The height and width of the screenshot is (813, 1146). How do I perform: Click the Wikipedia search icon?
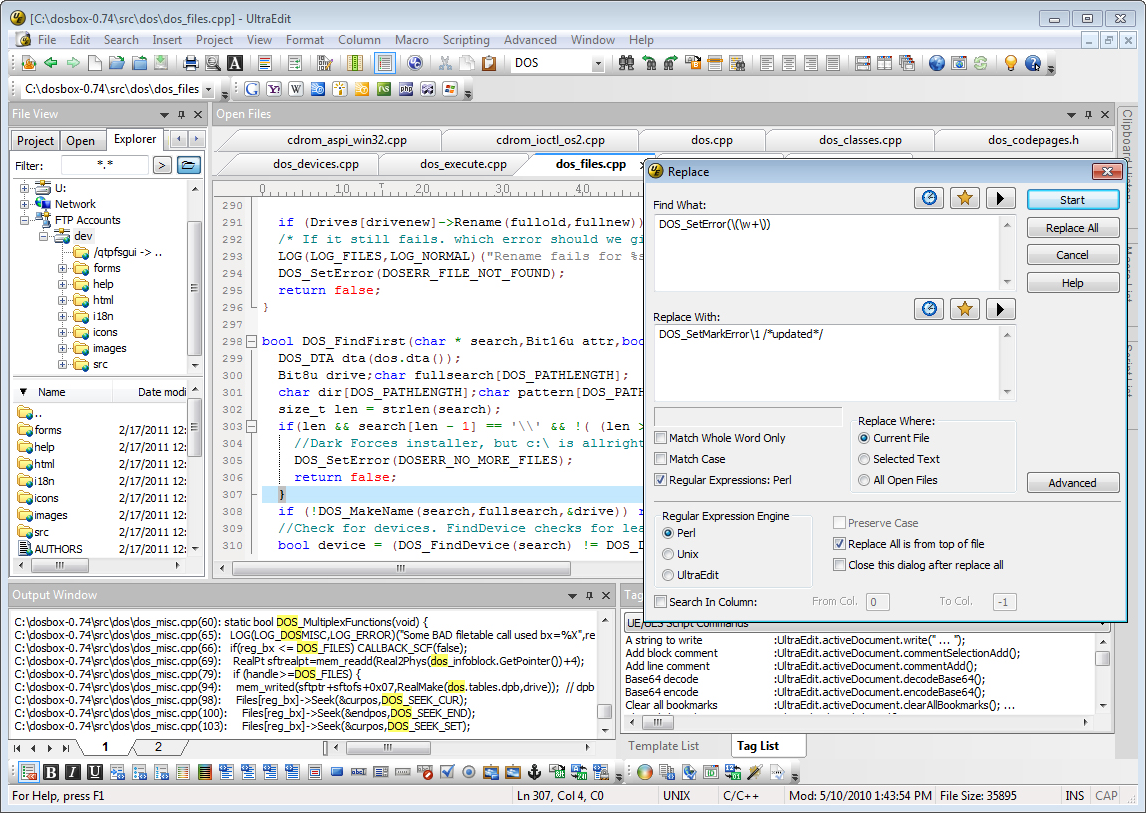[296, 89]
